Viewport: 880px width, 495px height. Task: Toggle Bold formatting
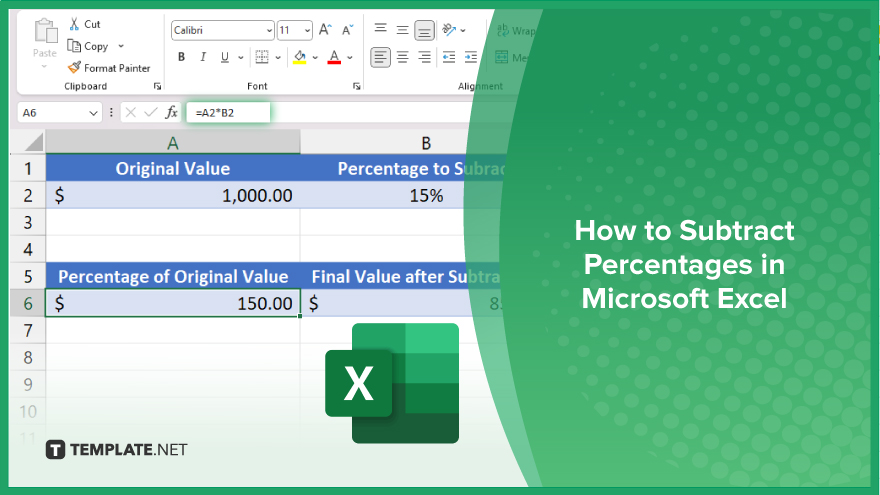[181, 57]
